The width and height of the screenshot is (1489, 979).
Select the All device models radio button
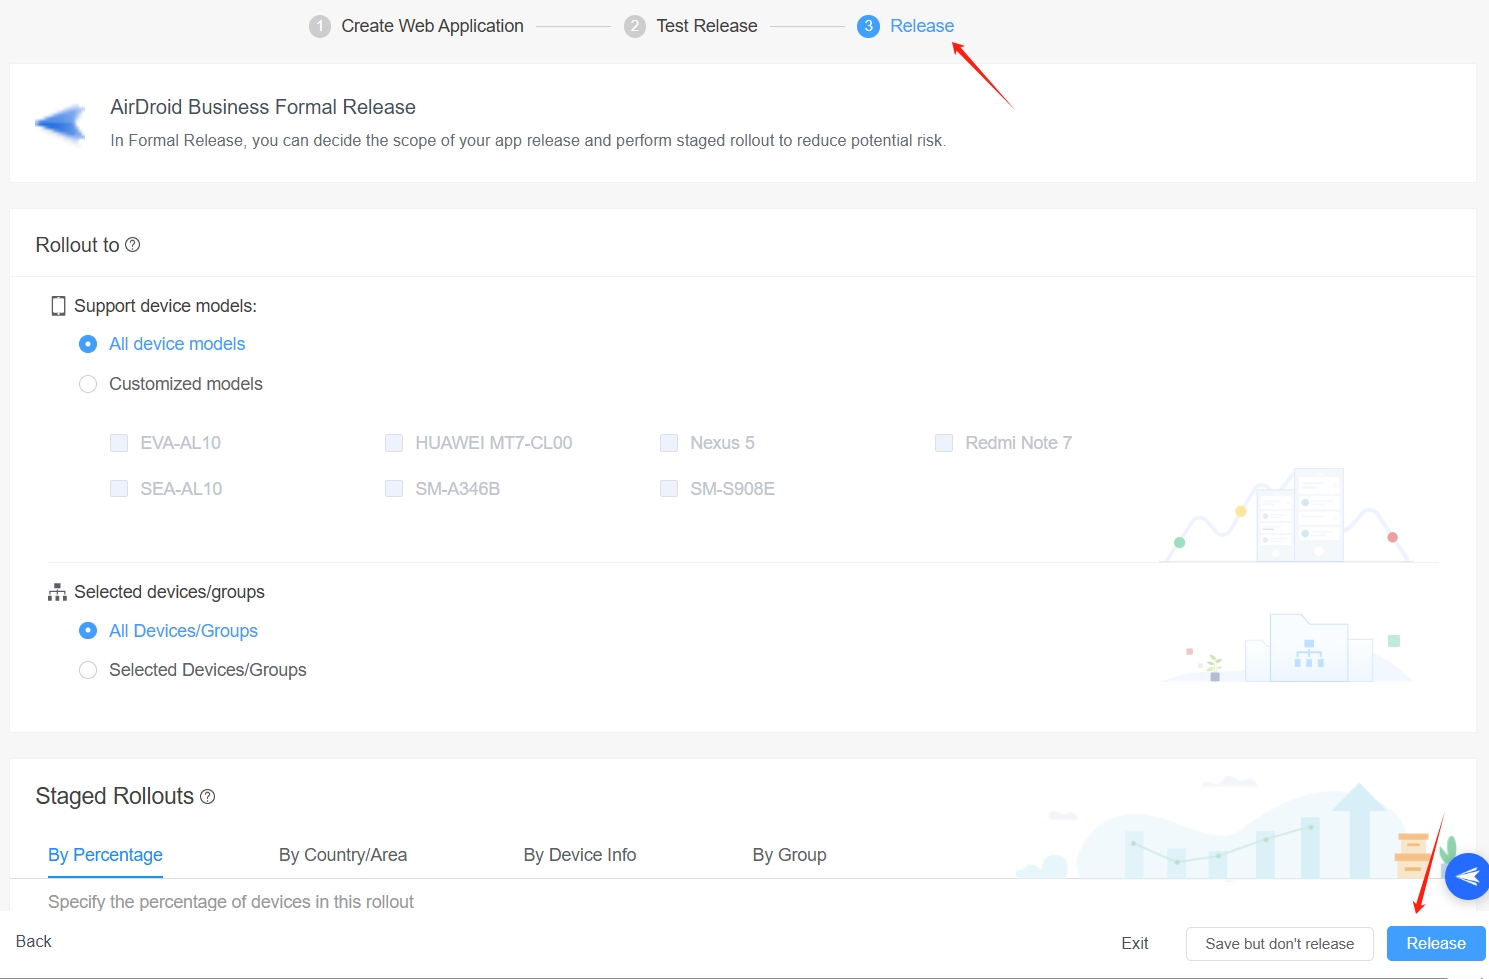pos(88,344)
